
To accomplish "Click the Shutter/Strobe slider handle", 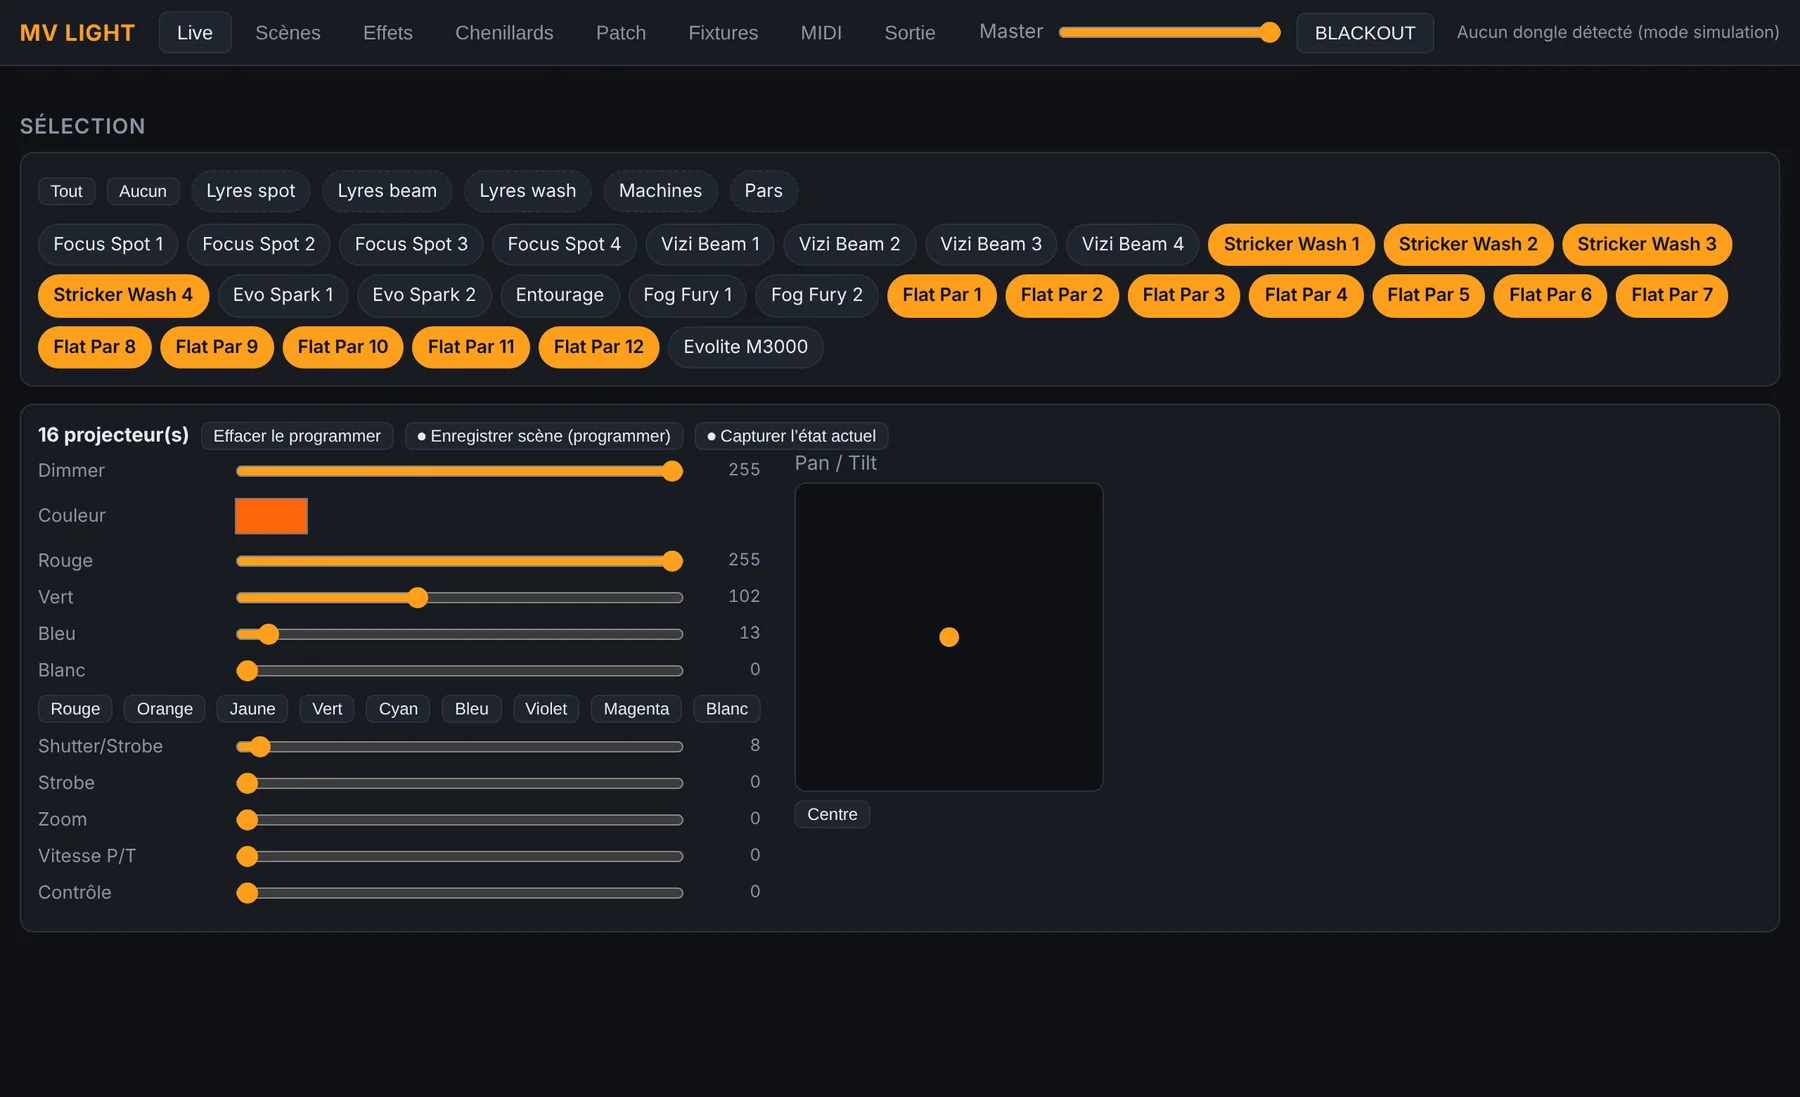I will 260,747.
